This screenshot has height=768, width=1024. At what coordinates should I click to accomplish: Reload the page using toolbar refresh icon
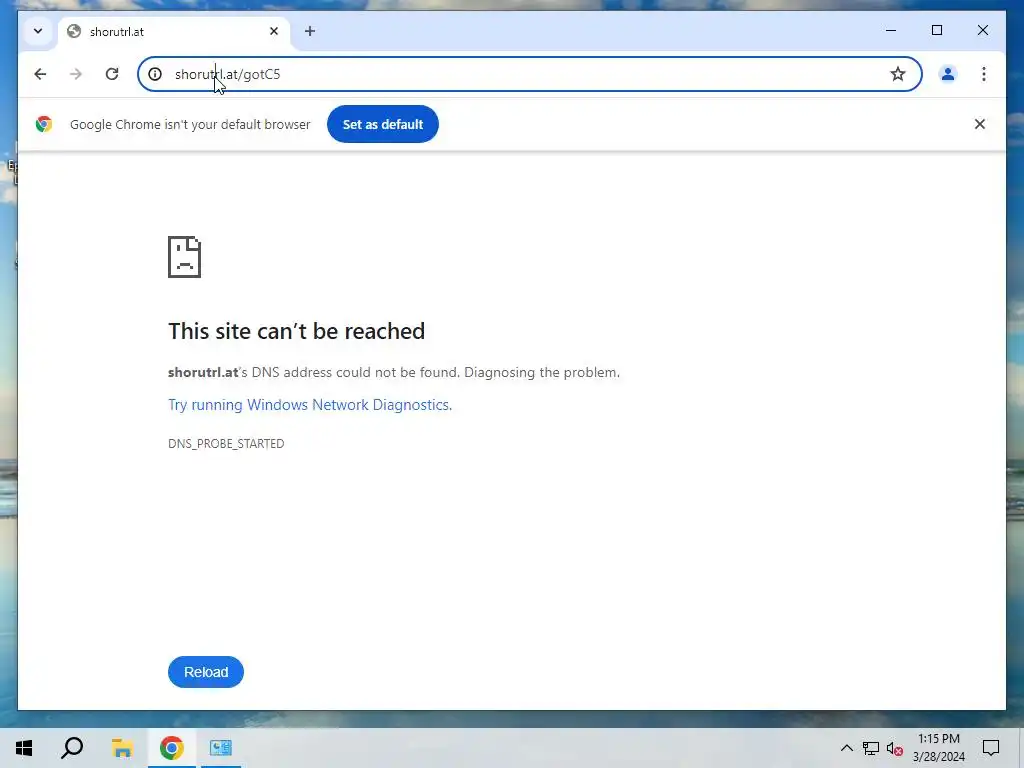pyautogui.click(x=112, y=74)
